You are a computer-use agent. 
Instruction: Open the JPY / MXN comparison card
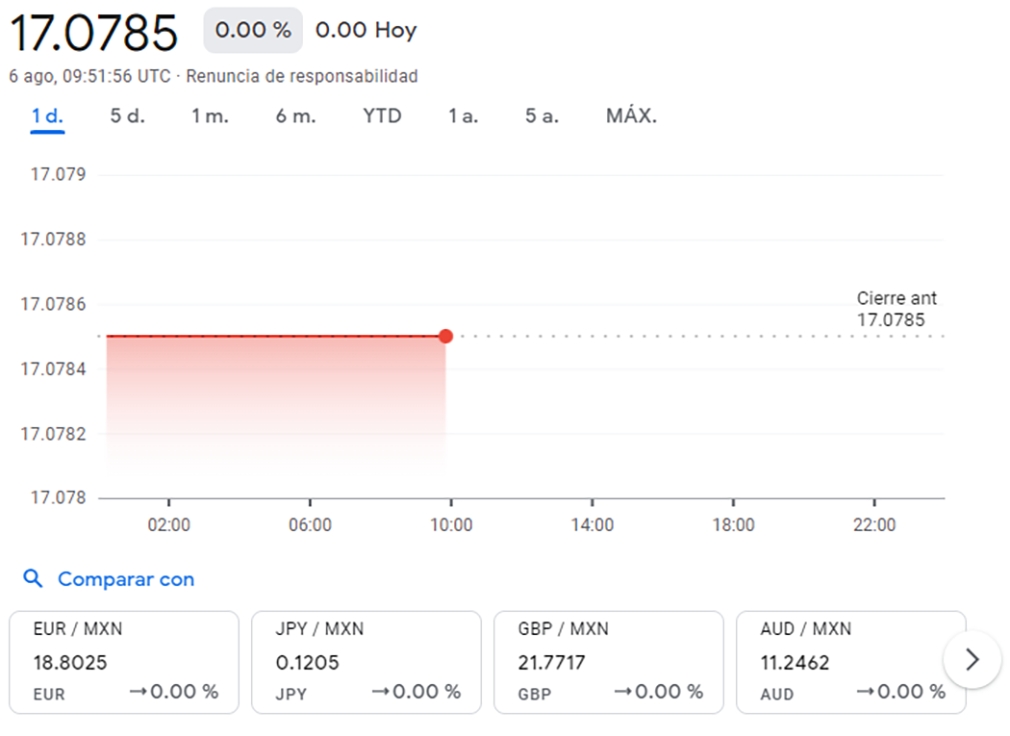[x=366, y=662]
